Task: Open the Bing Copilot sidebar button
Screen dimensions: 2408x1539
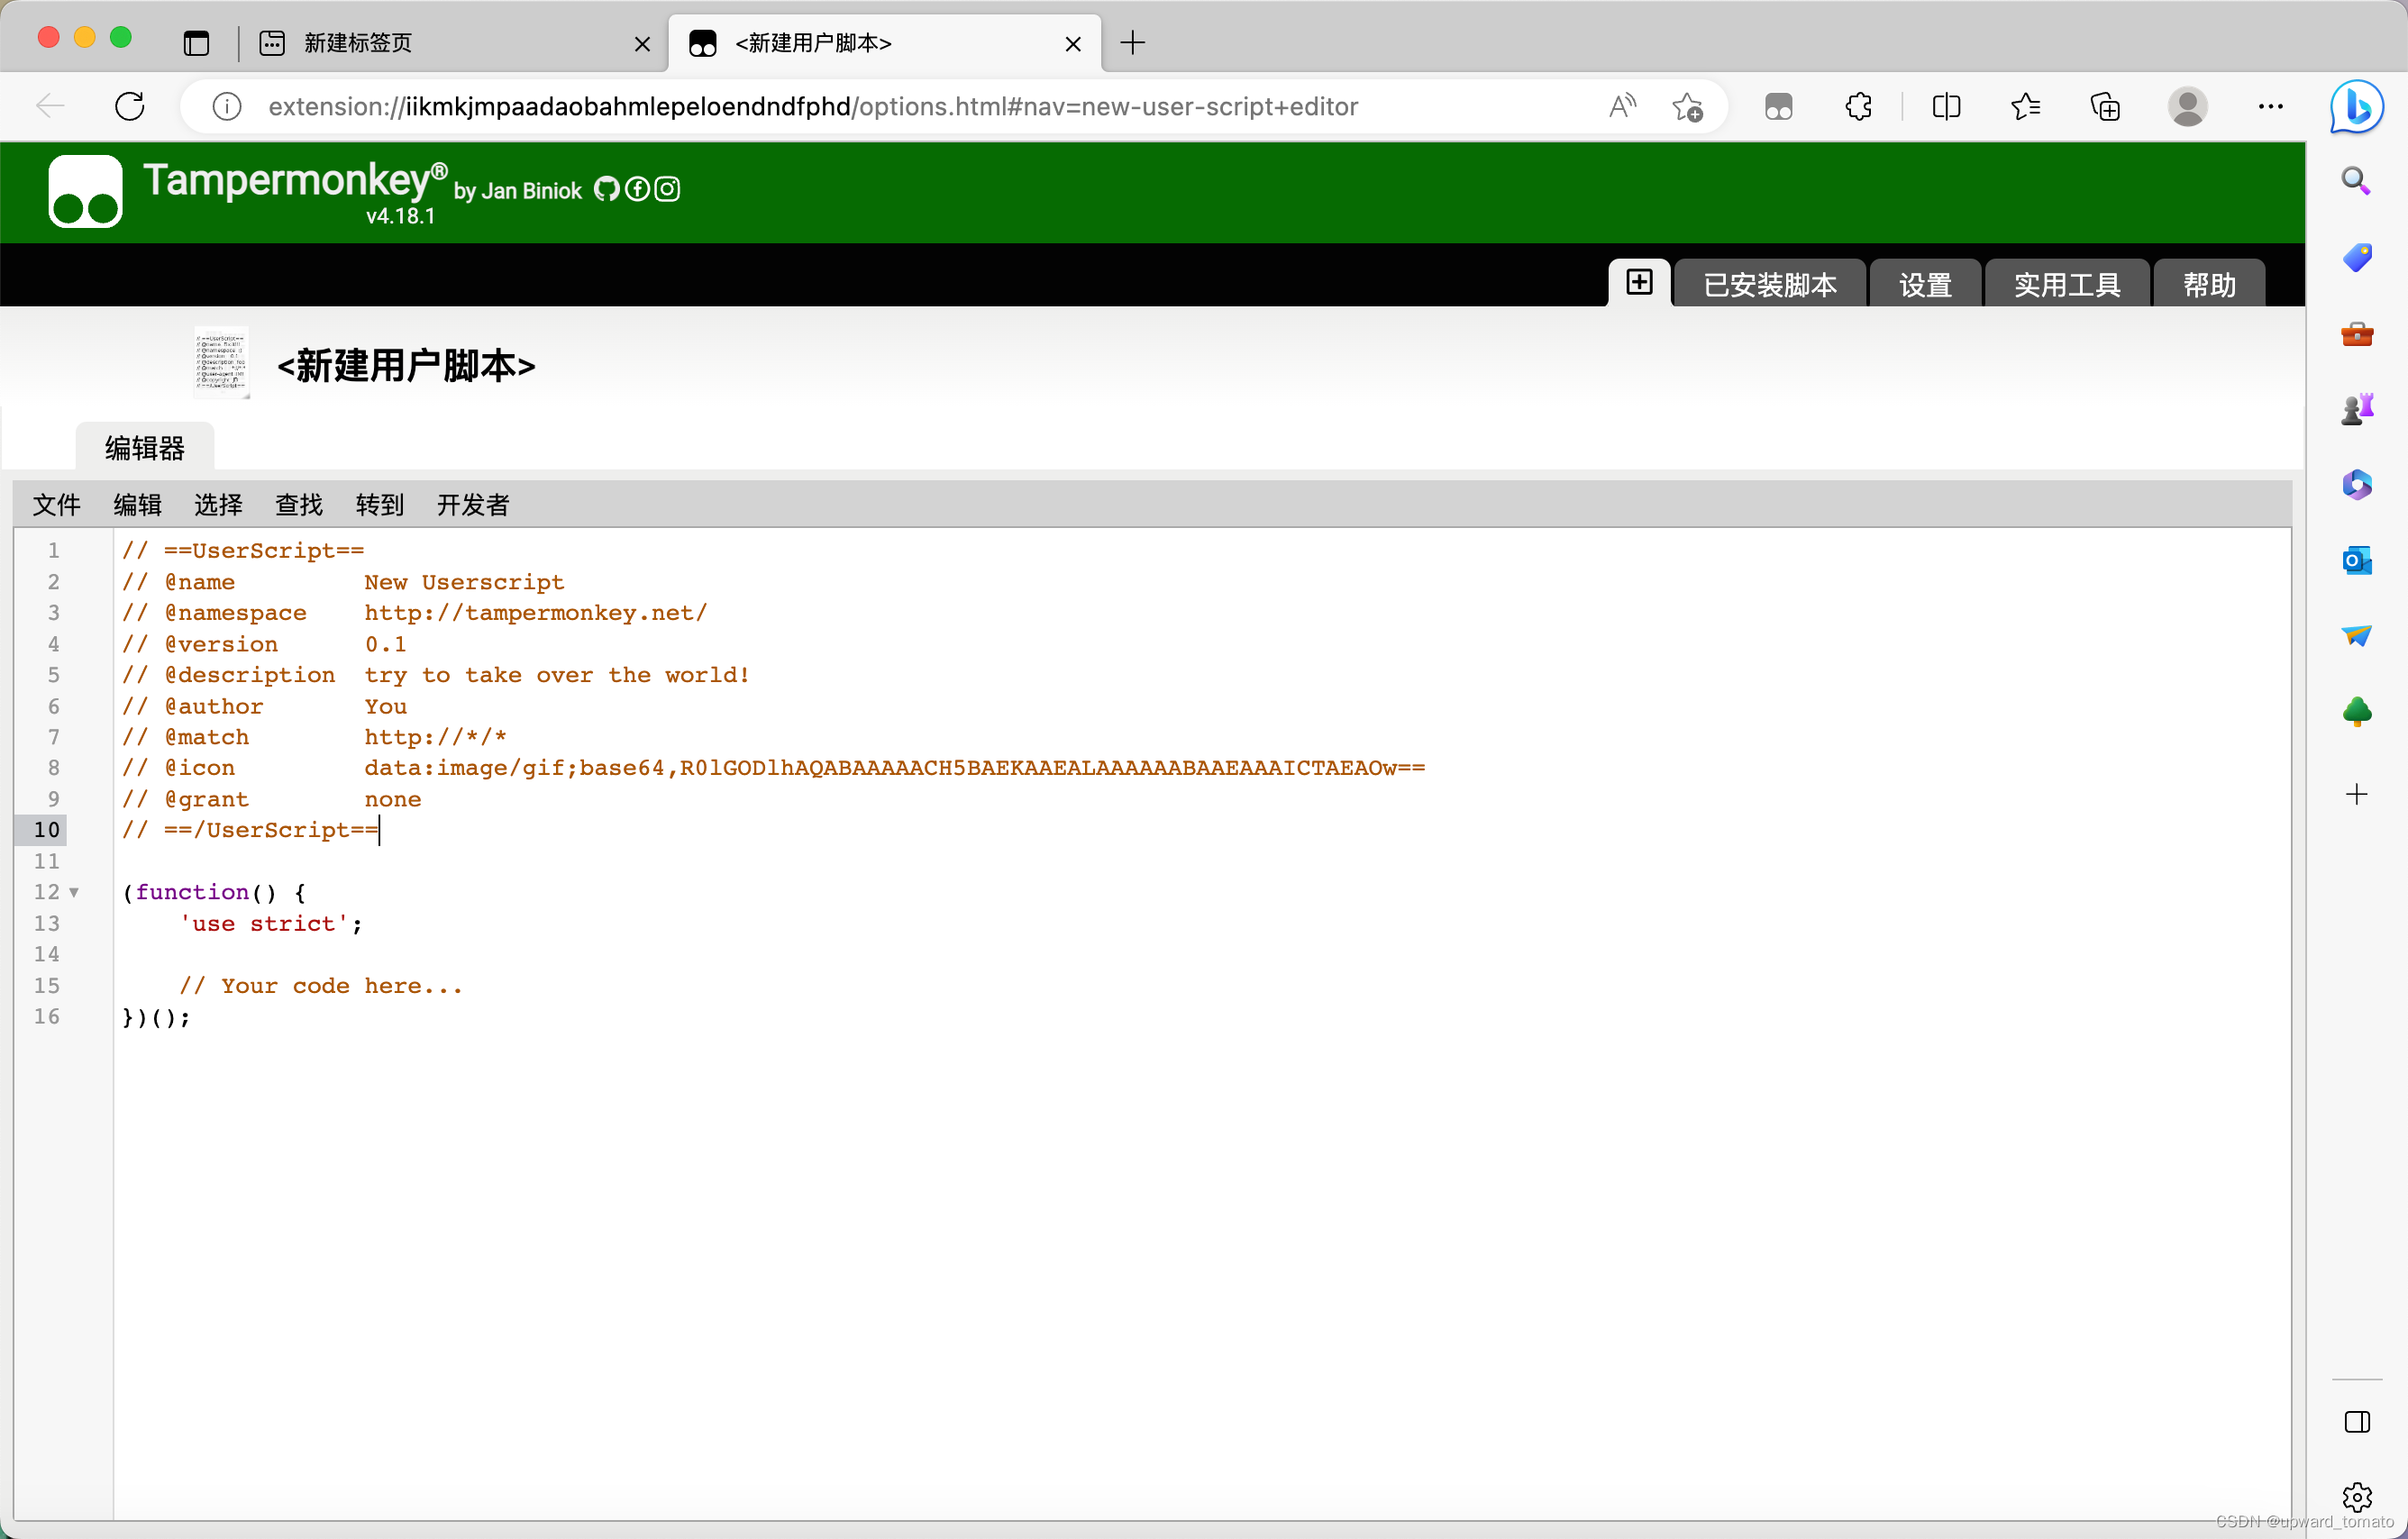Action: (2357, 106)
